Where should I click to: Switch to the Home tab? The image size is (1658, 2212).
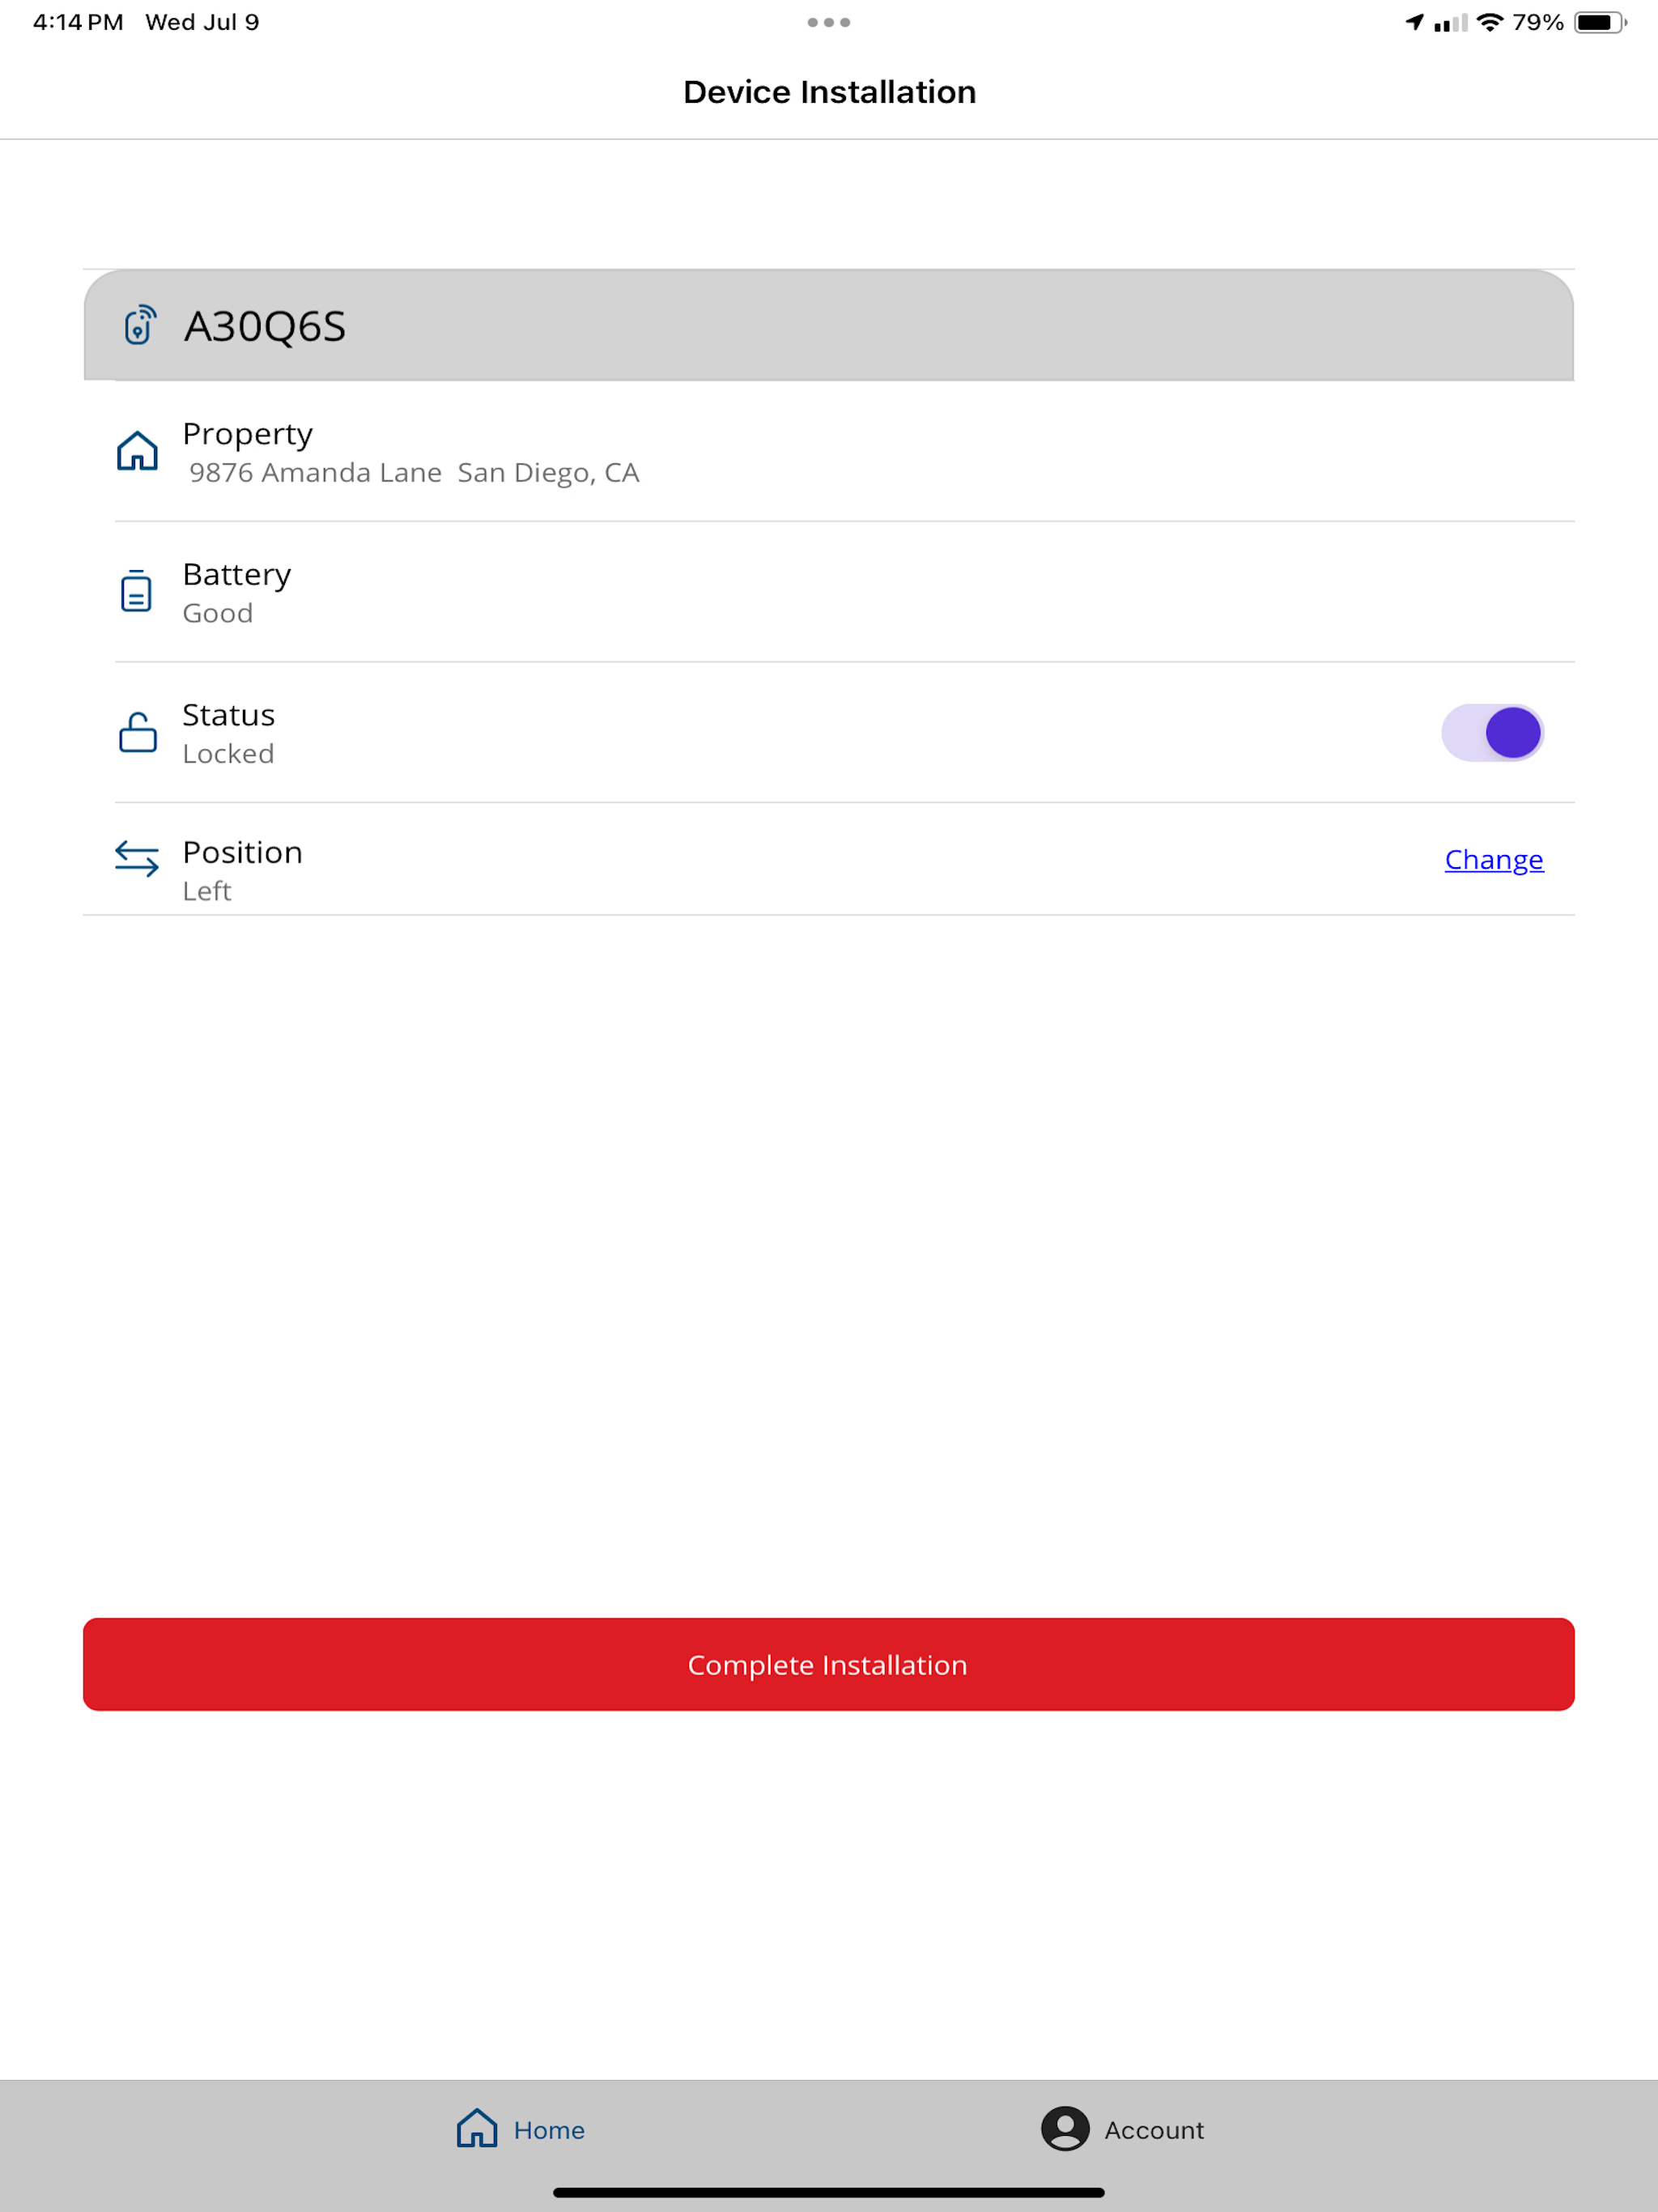(x=521, y=2129)
